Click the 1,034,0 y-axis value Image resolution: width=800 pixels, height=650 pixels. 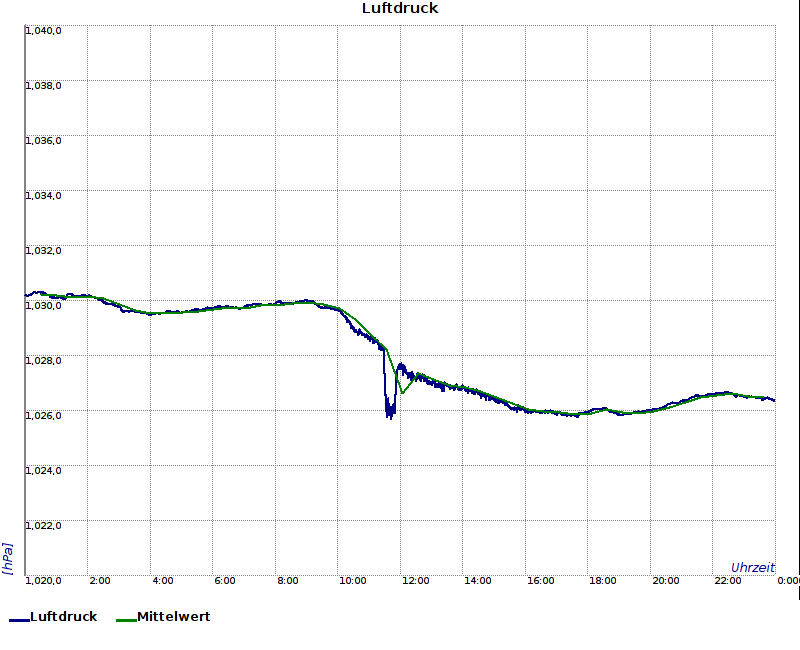coord(43,196)
